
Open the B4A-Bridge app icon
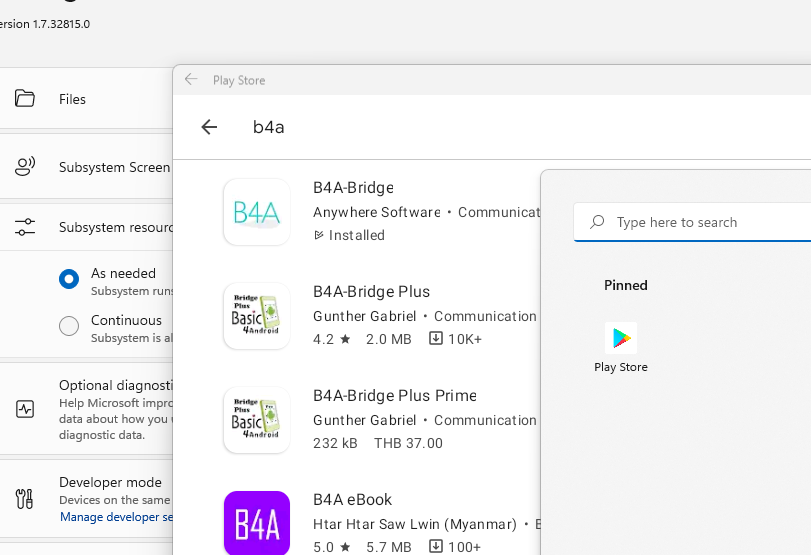pos(257,212)
